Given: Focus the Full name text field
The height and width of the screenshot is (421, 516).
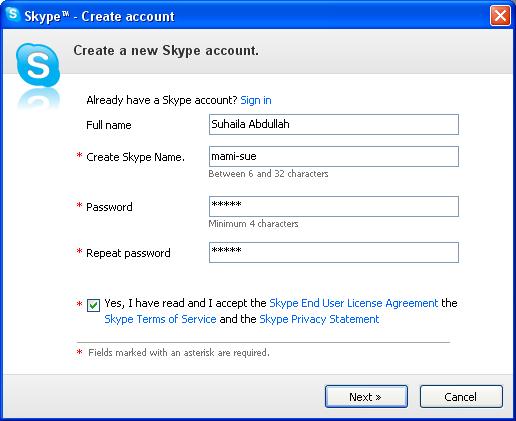Looking at the screenshot, I should tap(334, 124).
